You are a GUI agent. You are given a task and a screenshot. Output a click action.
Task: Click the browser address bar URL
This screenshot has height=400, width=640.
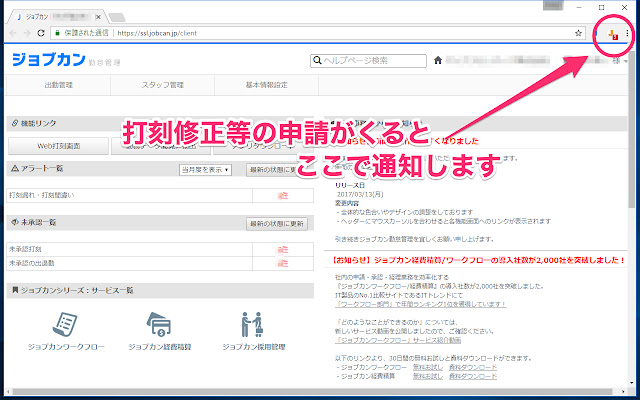coord(157,33)
